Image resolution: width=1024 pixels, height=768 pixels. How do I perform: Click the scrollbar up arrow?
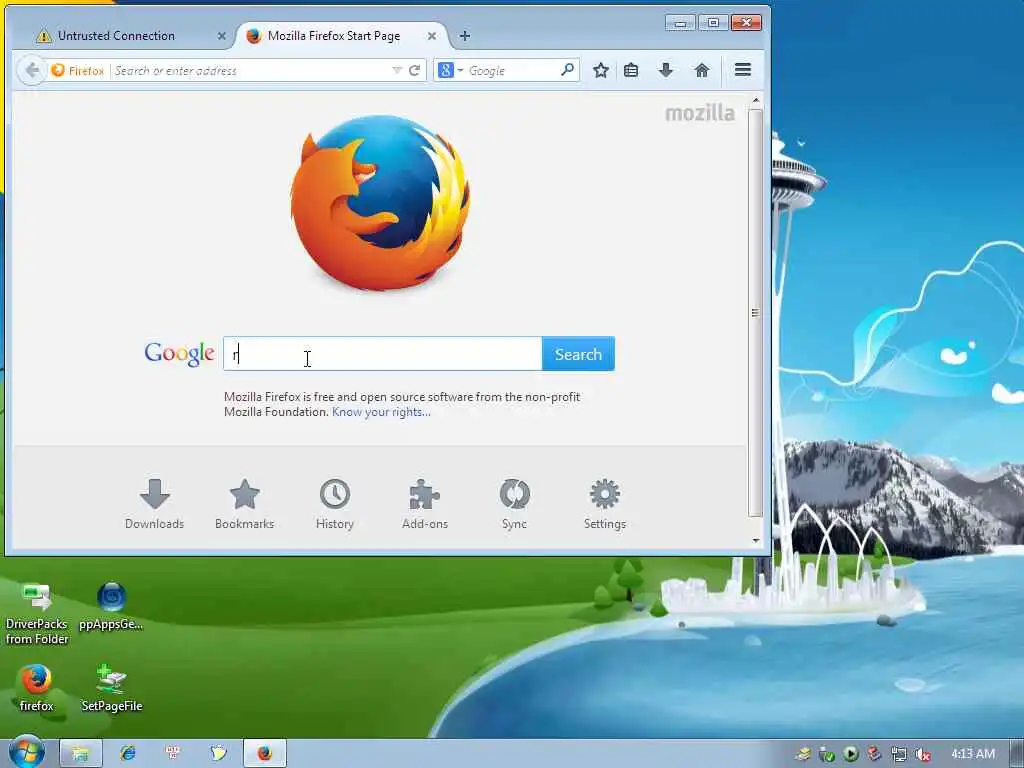click(x=756, y=101)
